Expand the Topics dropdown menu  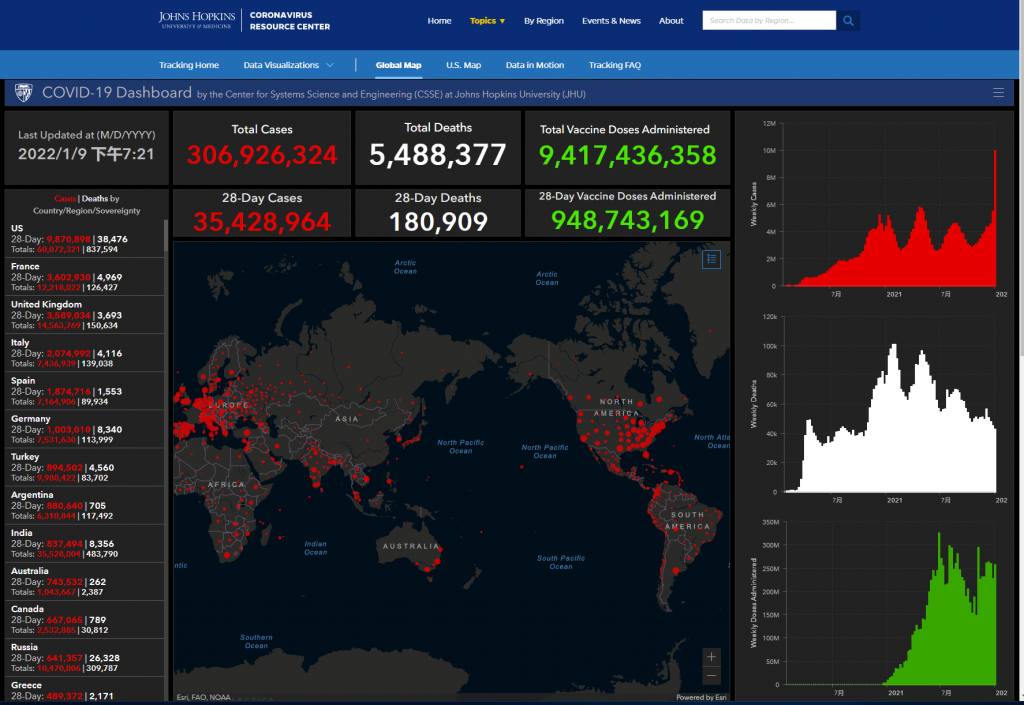[x=487, y=21]
